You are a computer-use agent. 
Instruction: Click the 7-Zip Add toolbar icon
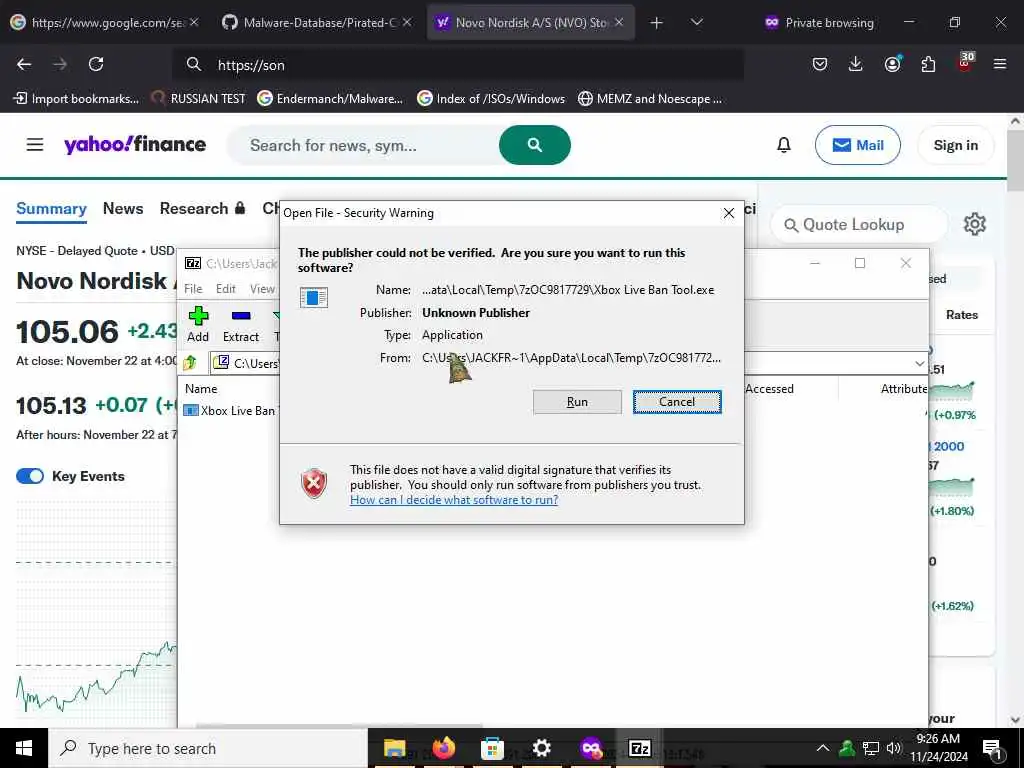click(x=198, y=325)
